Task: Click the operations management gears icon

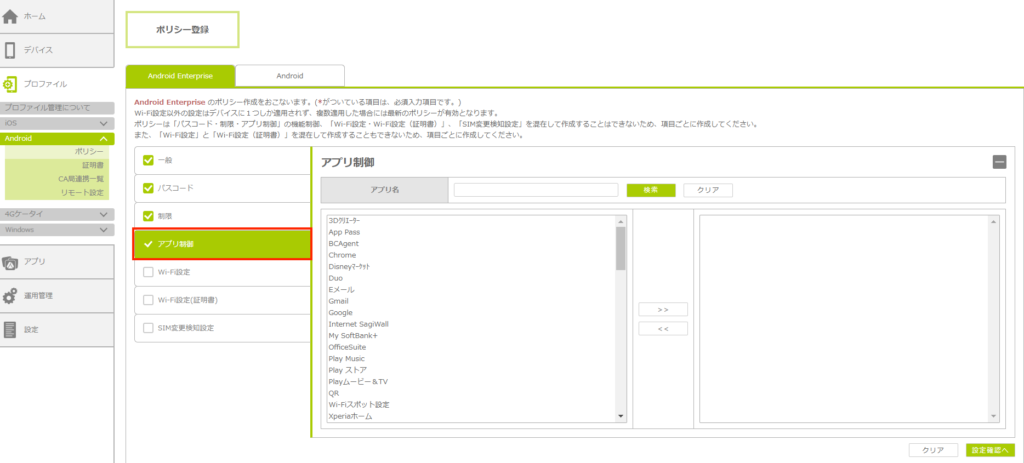Action: point(11,296)
